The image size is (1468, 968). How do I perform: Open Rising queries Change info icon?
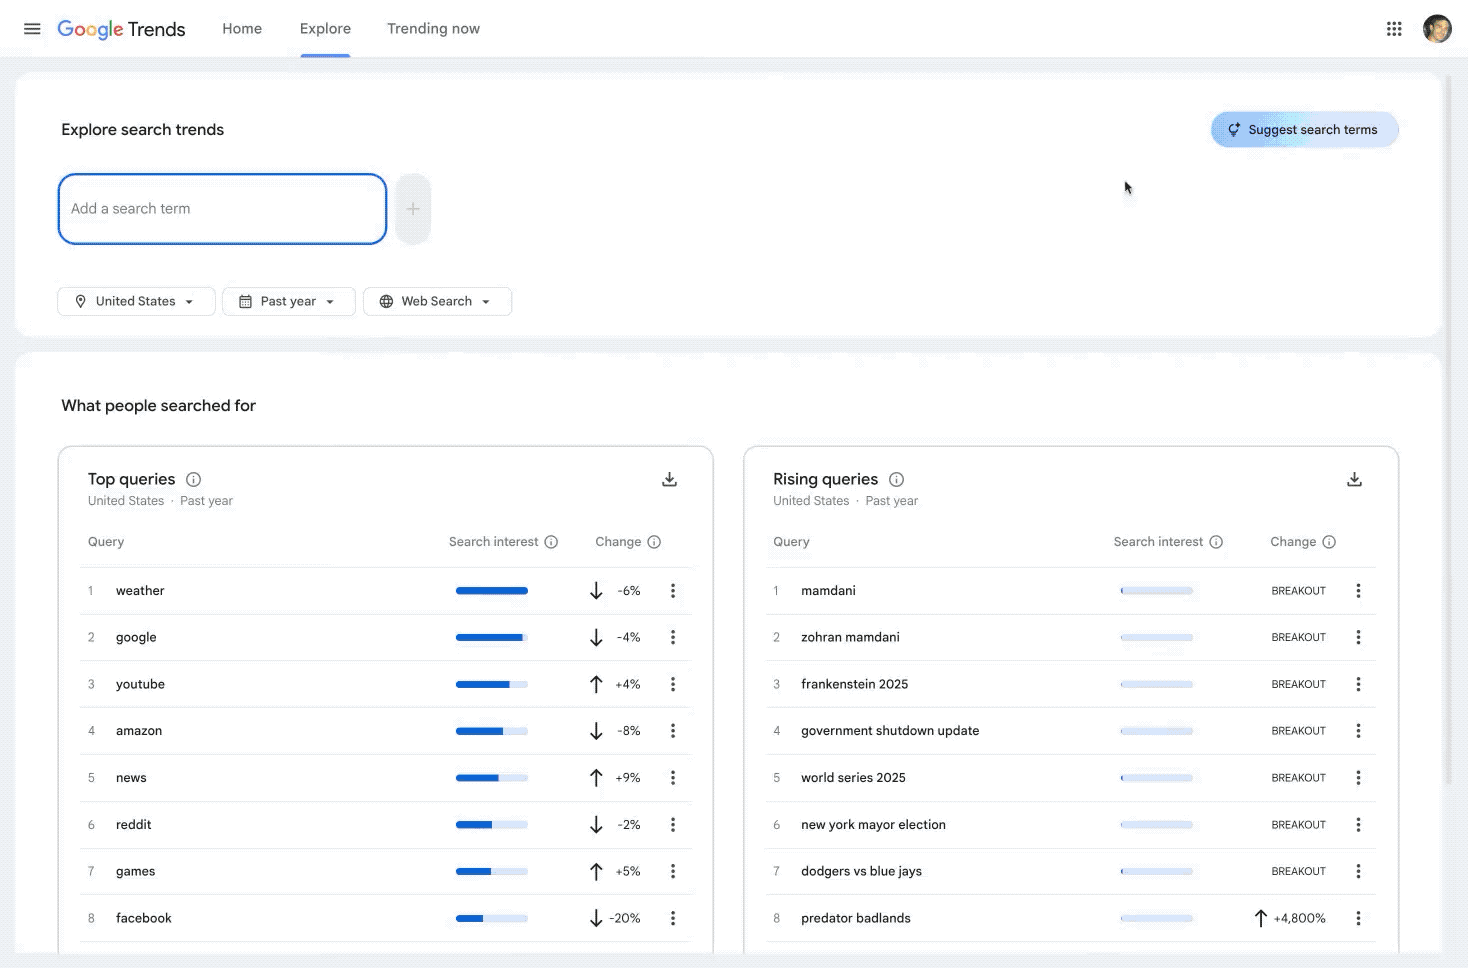[1329, 542]
